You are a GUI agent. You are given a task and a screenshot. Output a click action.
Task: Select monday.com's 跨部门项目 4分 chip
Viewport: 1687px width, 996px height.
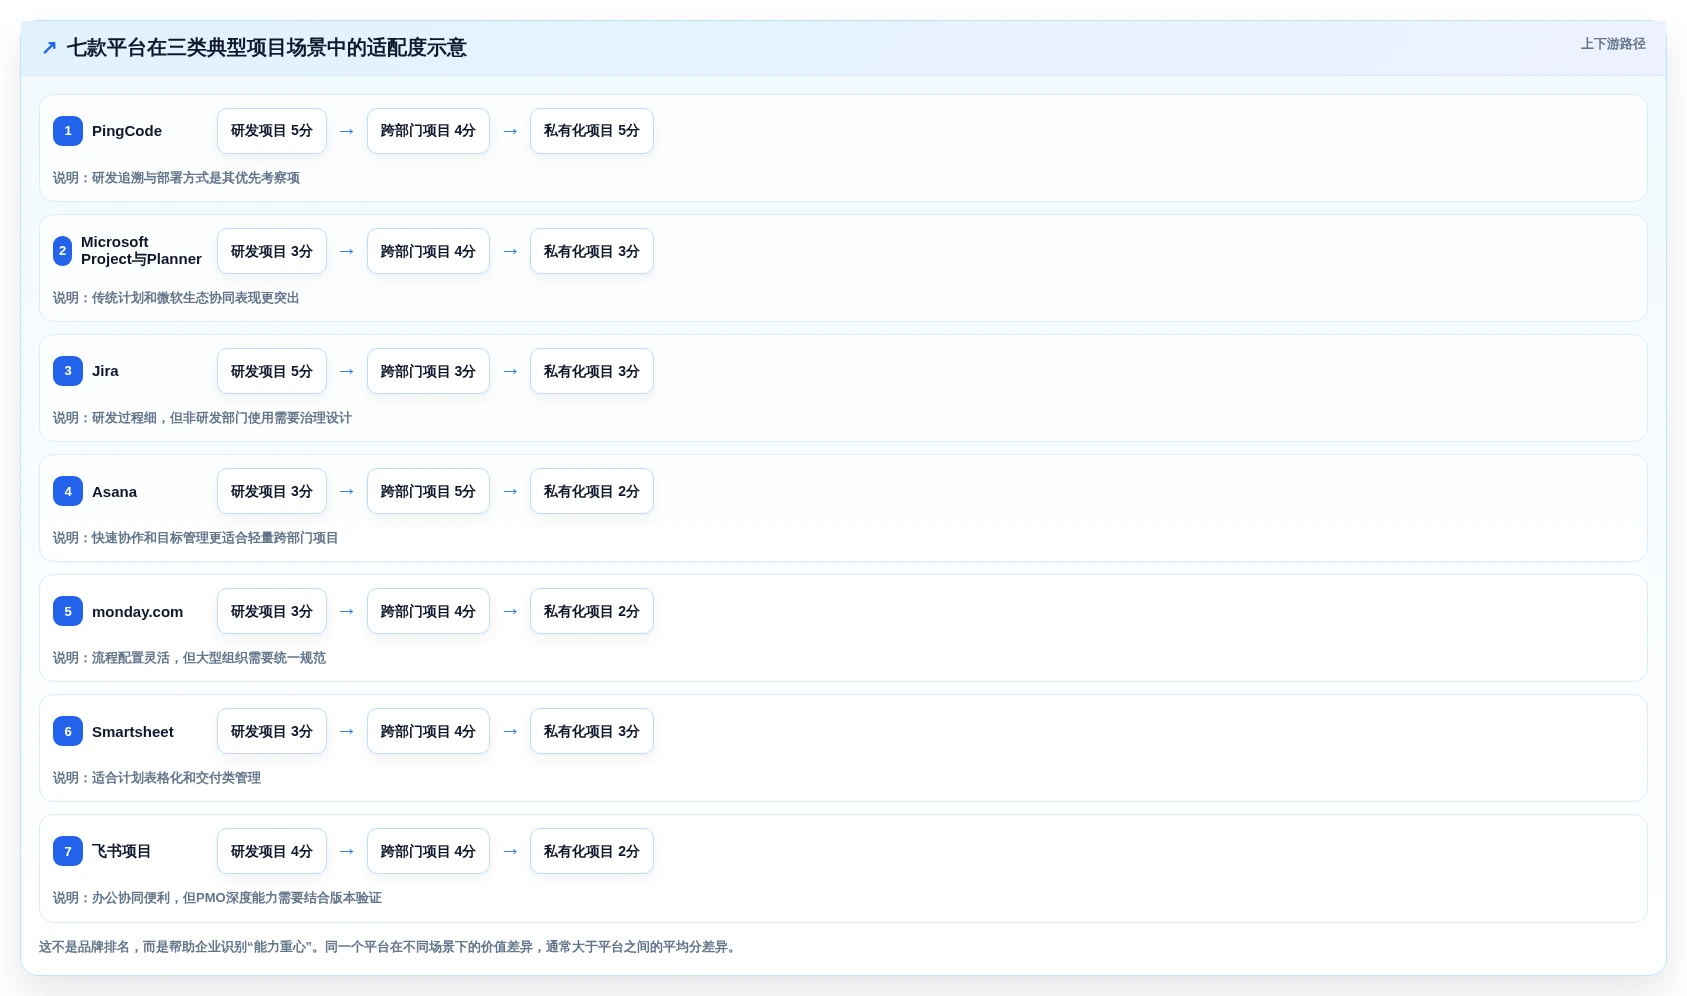coord(428,611)
